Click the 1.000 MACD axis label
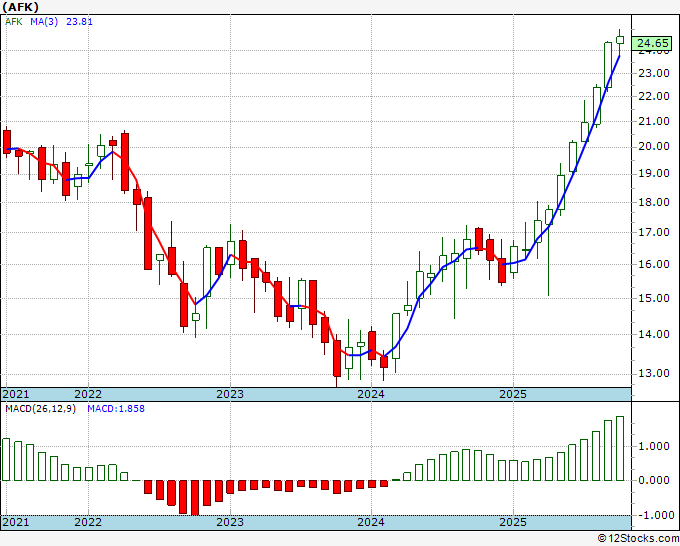The width and height of the screenshot is (680, 546). click(x=656, y=447)
